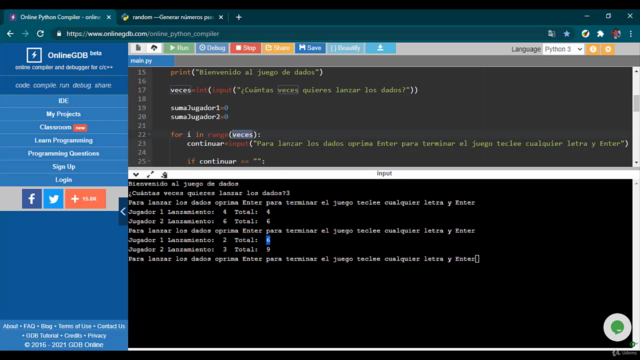This screenshot has height=360, width=640.
Task: Click the orange info icon
Action: [593, 49]
